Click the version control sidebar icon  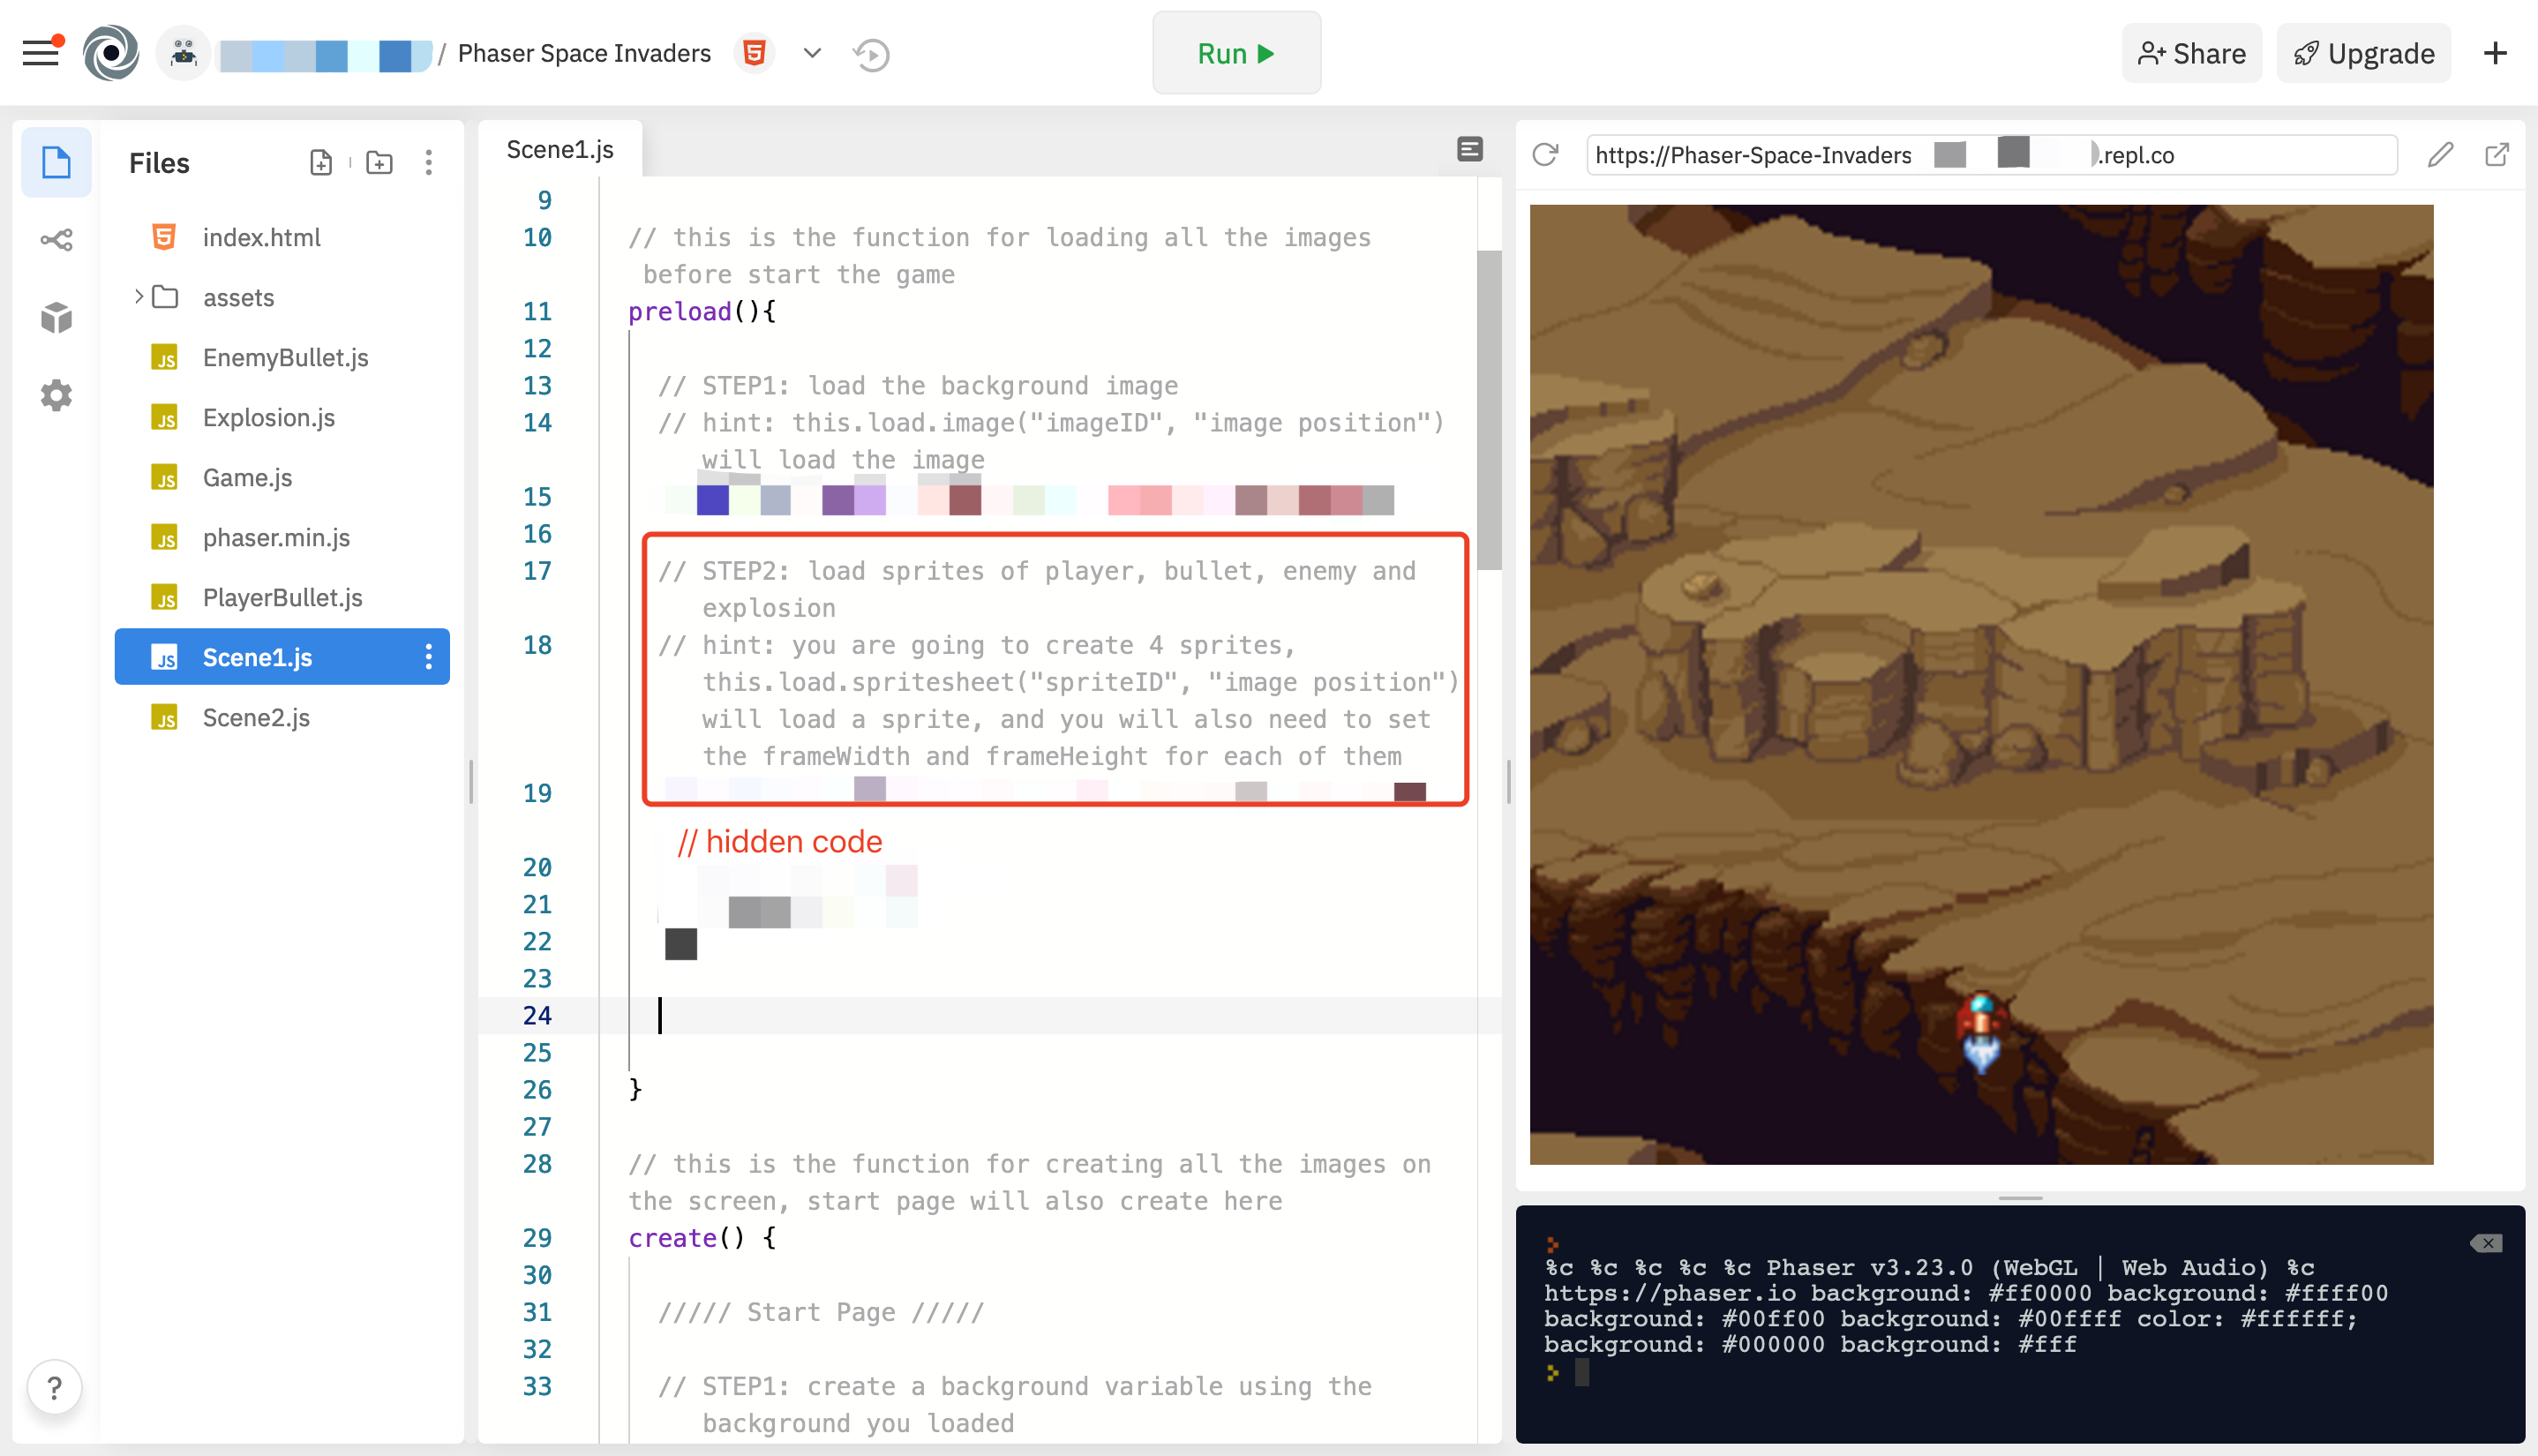[x=56, y=240]
